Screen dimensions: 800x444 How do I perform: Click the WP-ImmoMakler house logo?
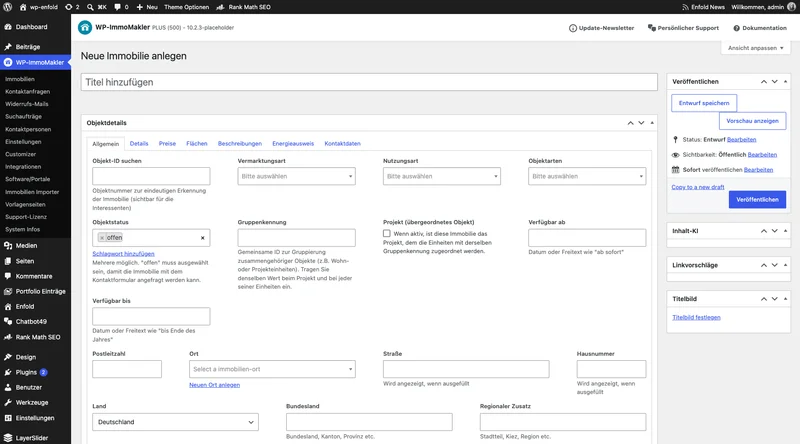click(85, 28)
